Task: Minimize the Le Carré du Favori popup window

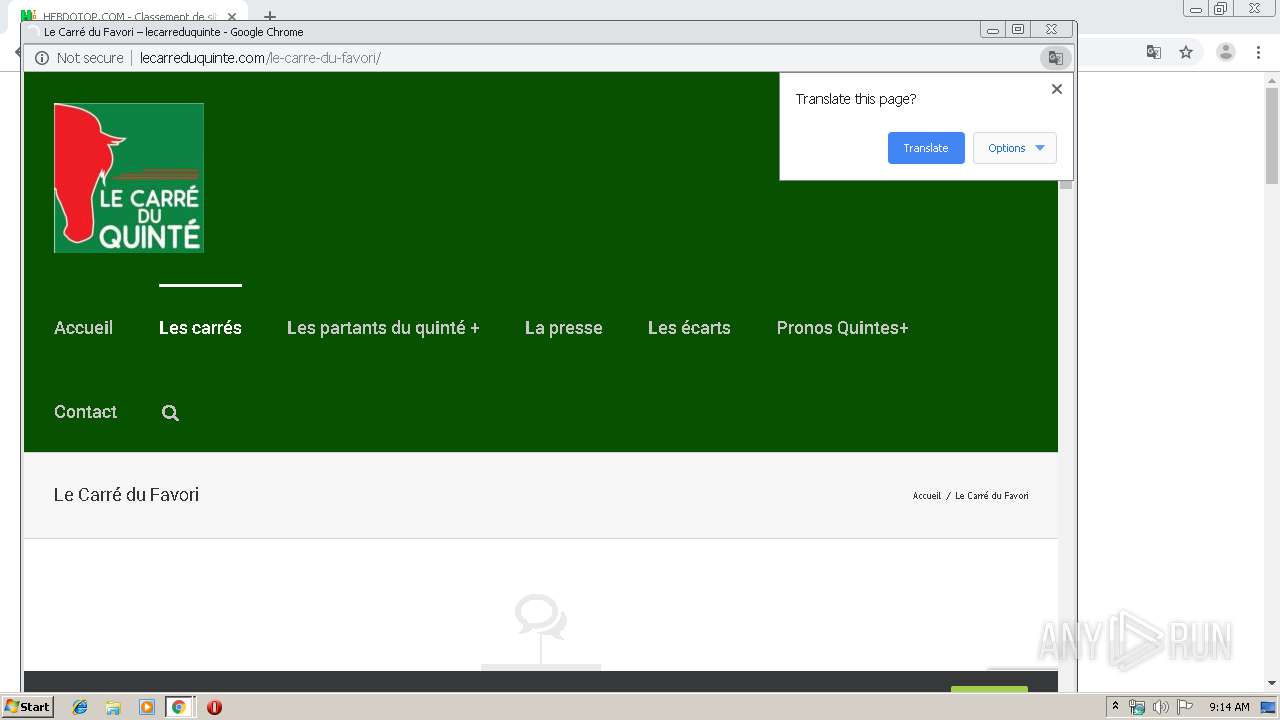Action: pyautogui.click(x=993, y=30)
